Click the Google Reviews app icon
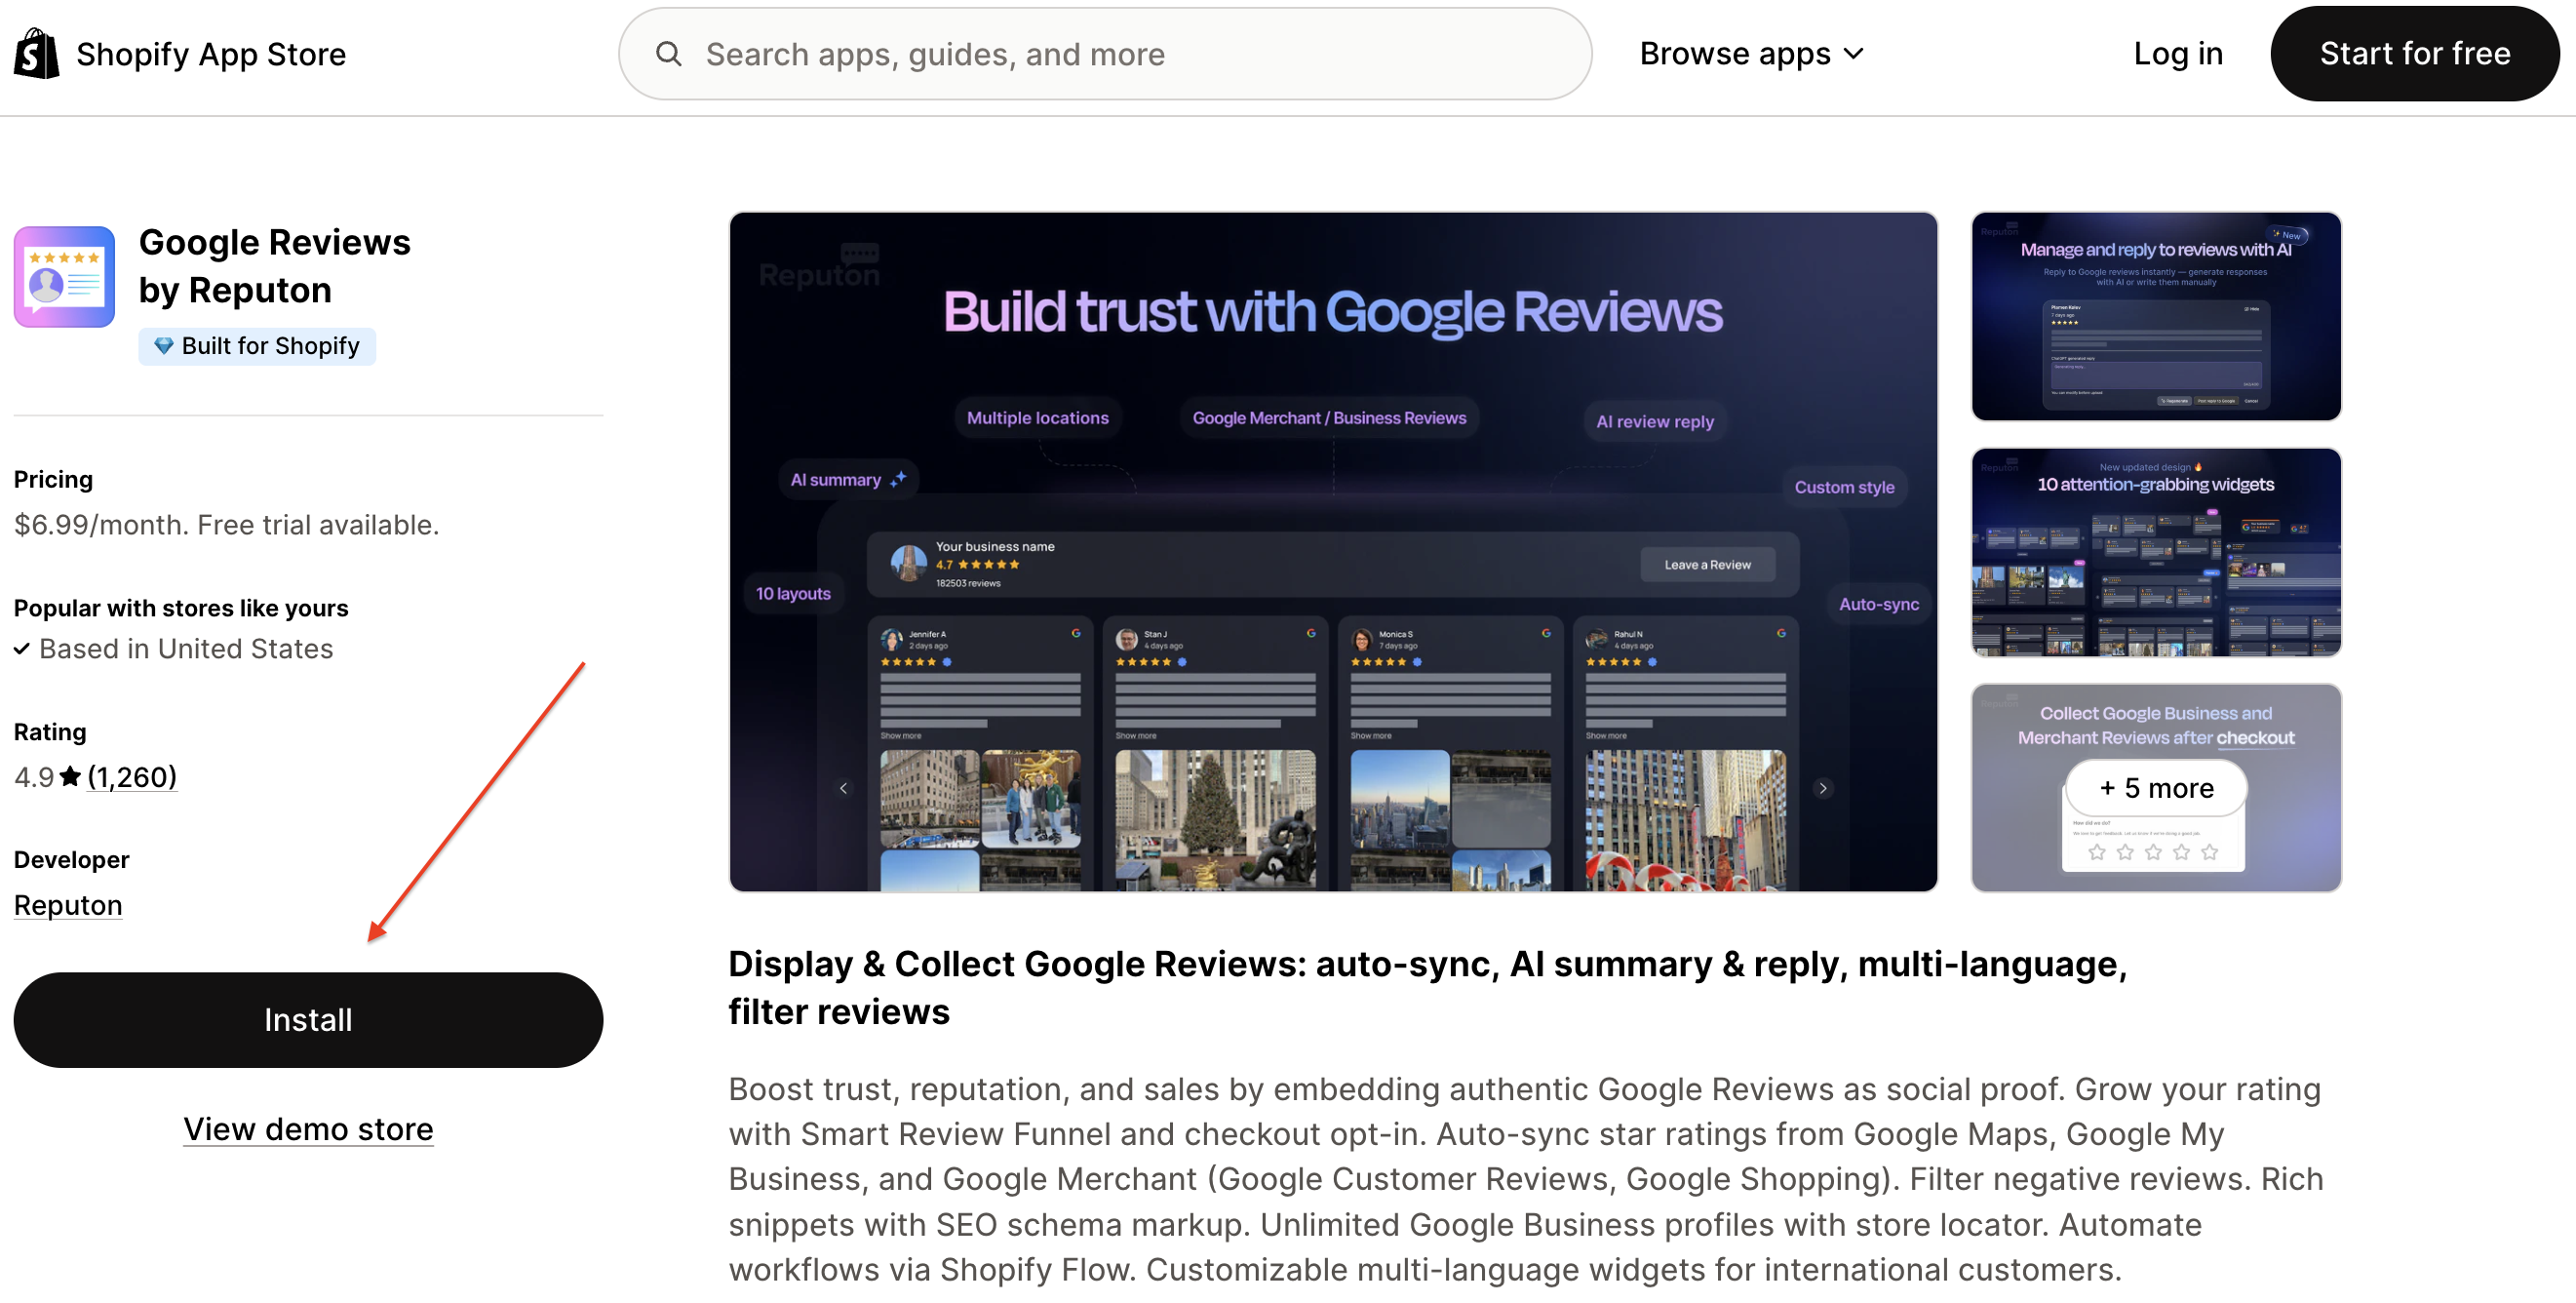This screenshot has width=2576, height=1303. point(64,277)
